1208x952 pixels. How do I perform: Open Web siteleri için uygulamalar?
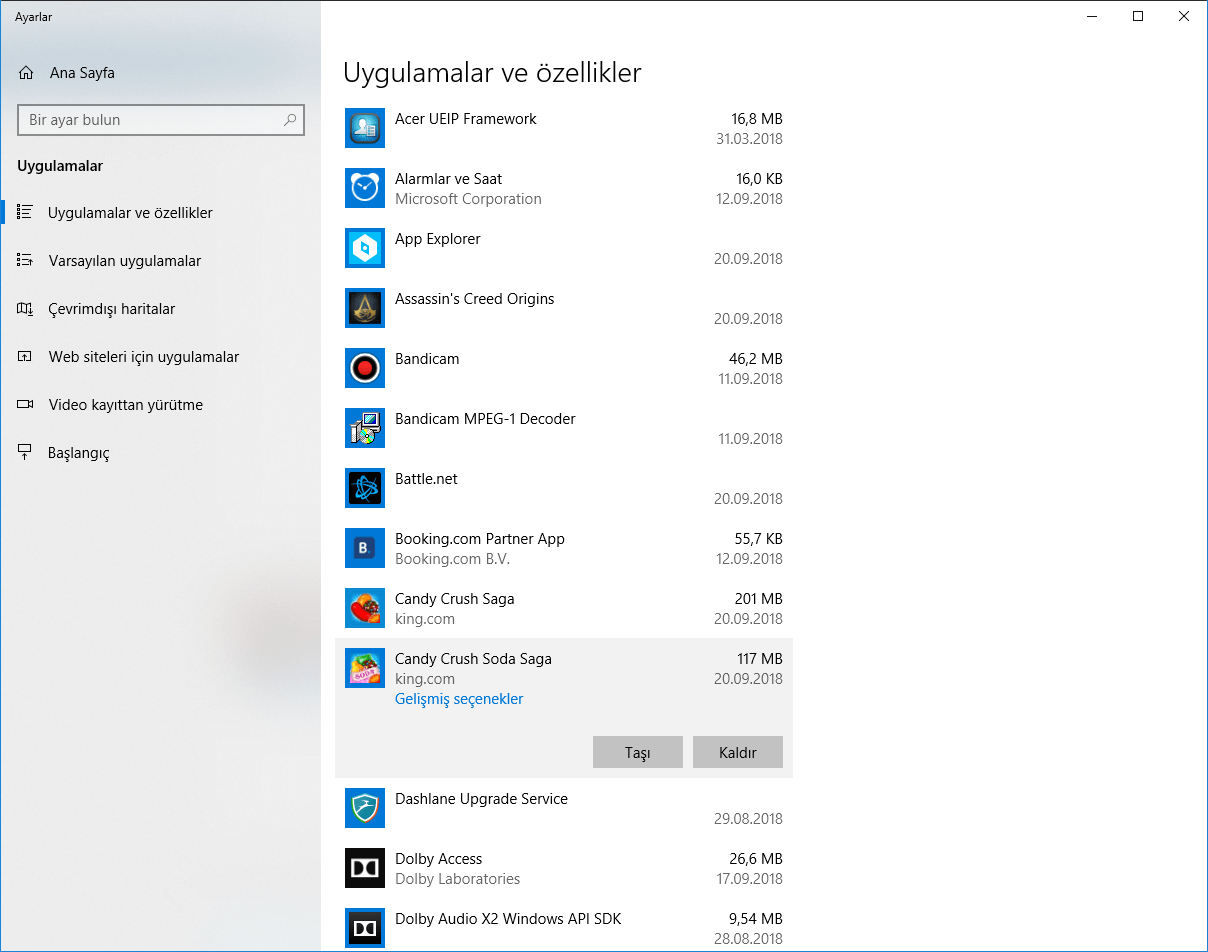pos(160,357)
